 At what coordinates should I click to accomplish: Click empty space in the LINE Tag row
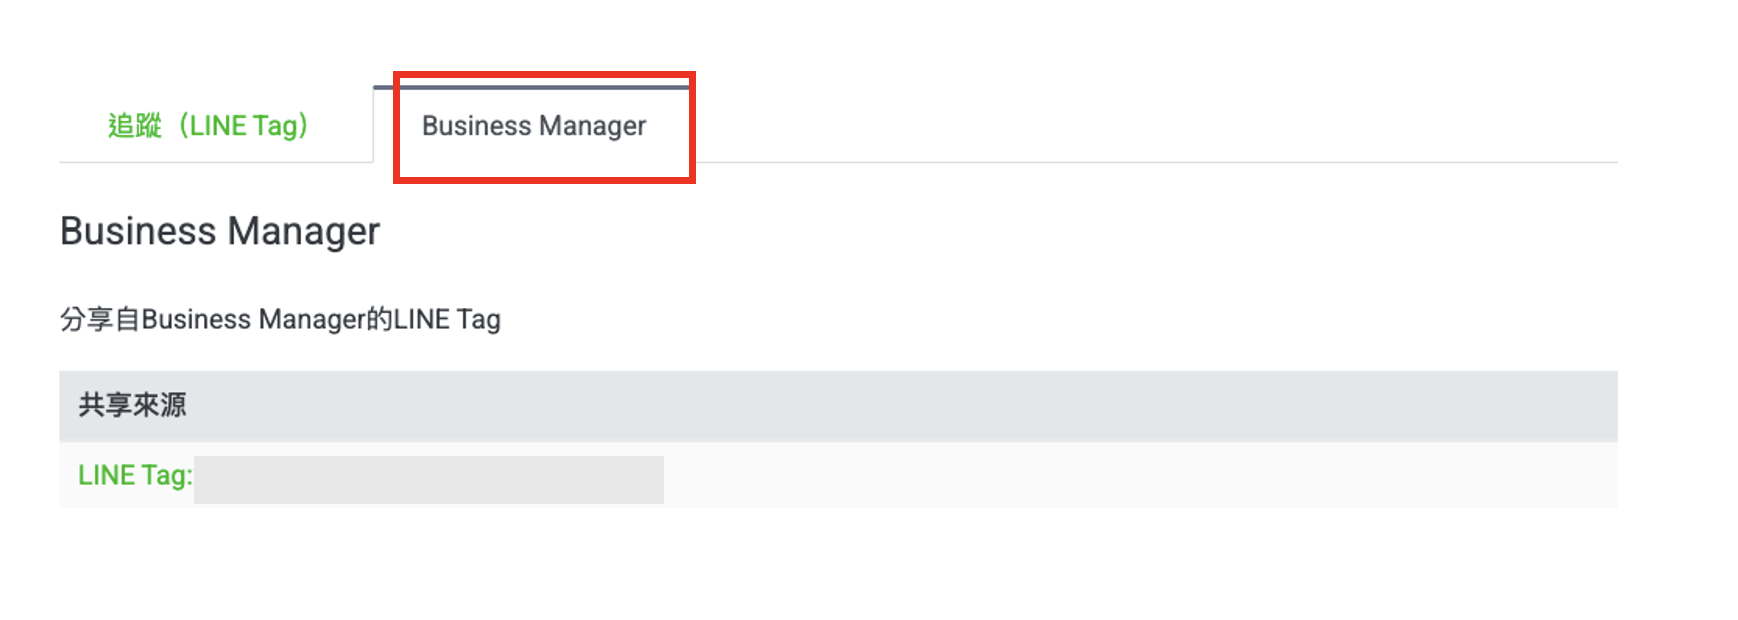tap(1100, 475)
